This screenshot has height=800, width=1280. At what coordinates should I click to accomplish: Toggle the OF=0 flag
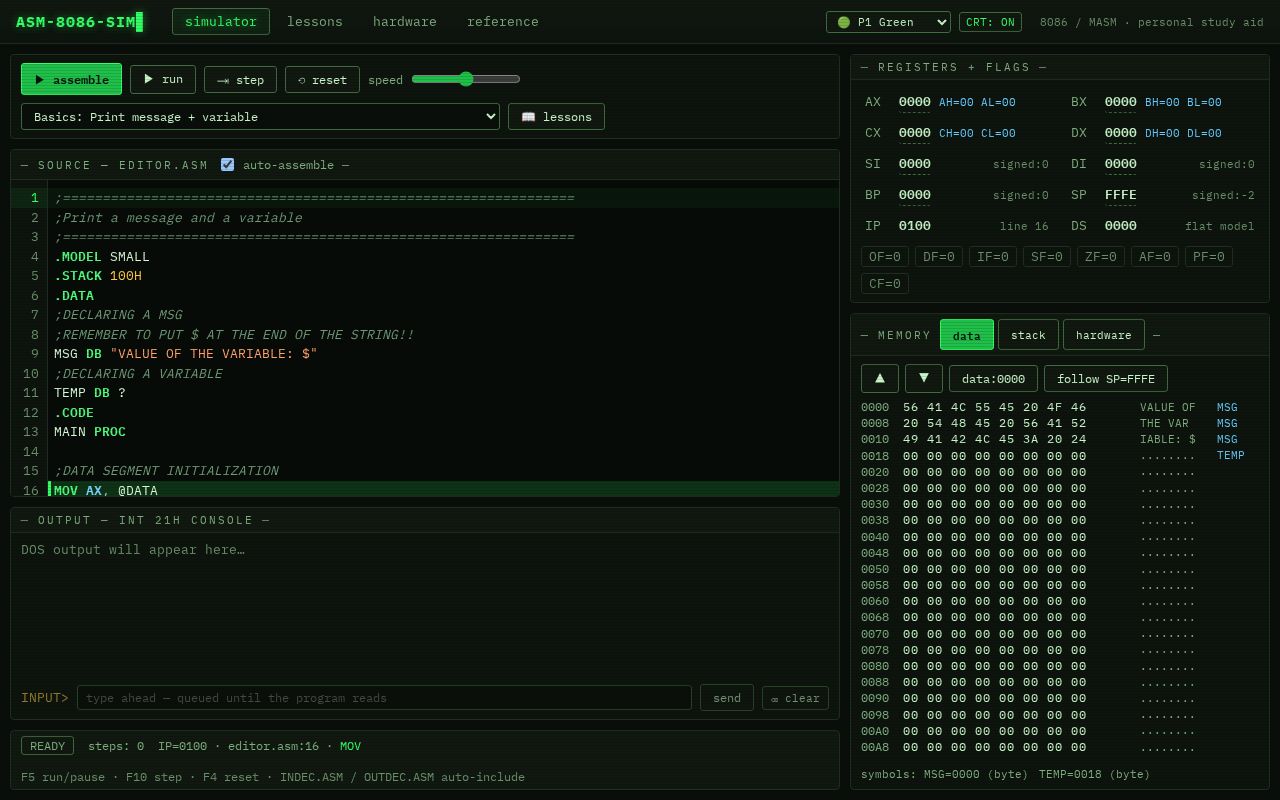click(885, 257)
